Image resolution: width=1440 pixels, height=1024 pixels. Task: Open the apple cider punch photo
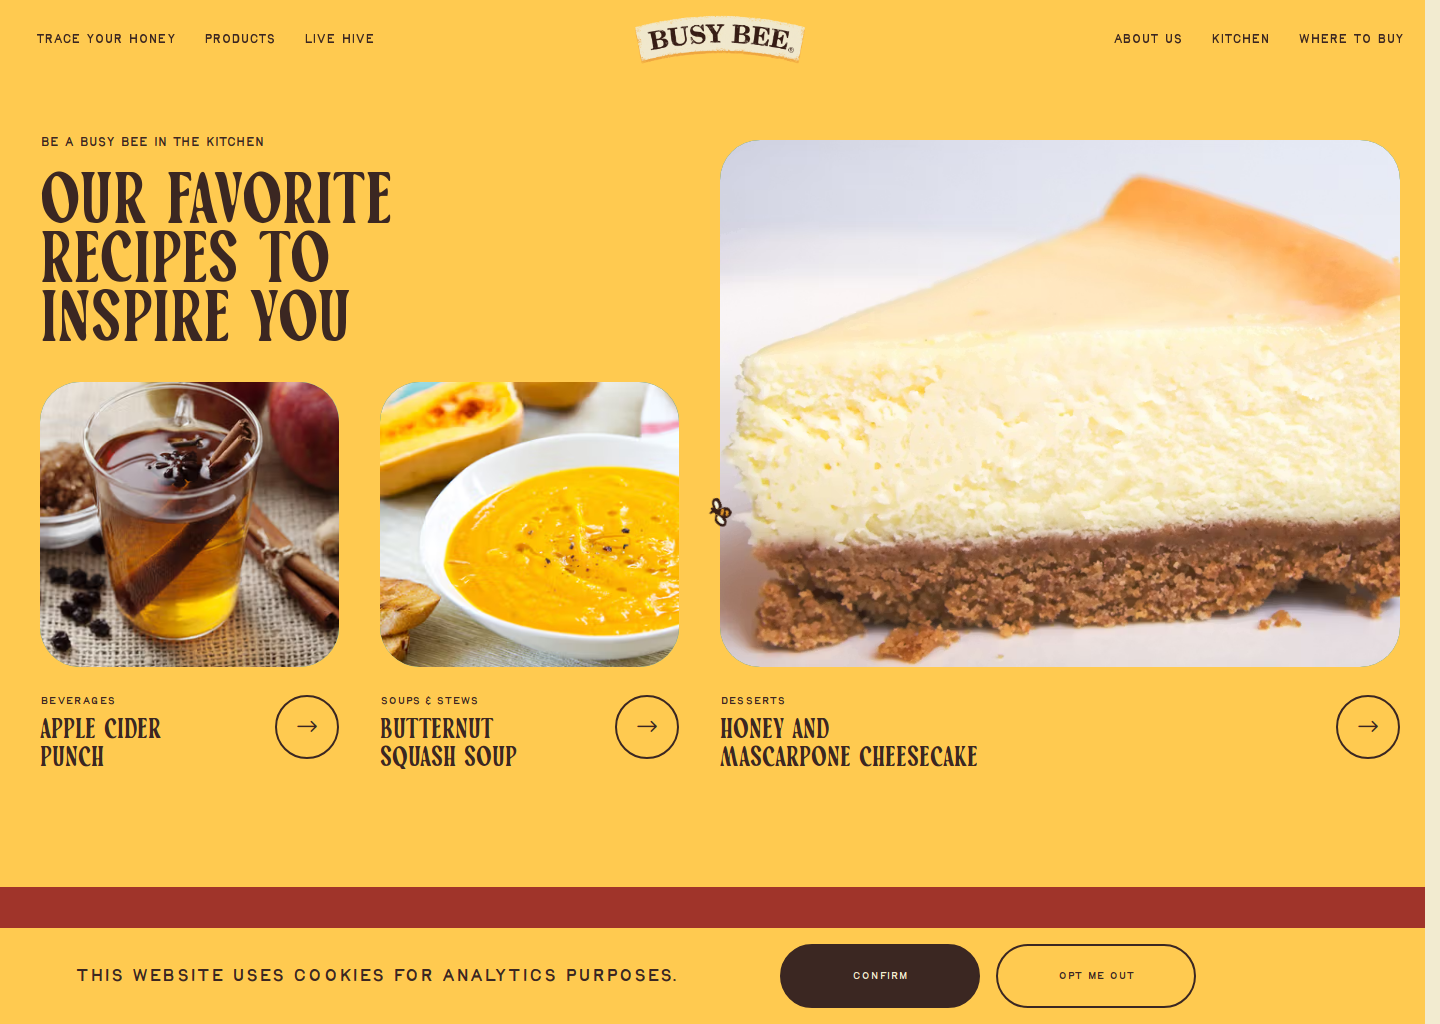pos(190,524)
